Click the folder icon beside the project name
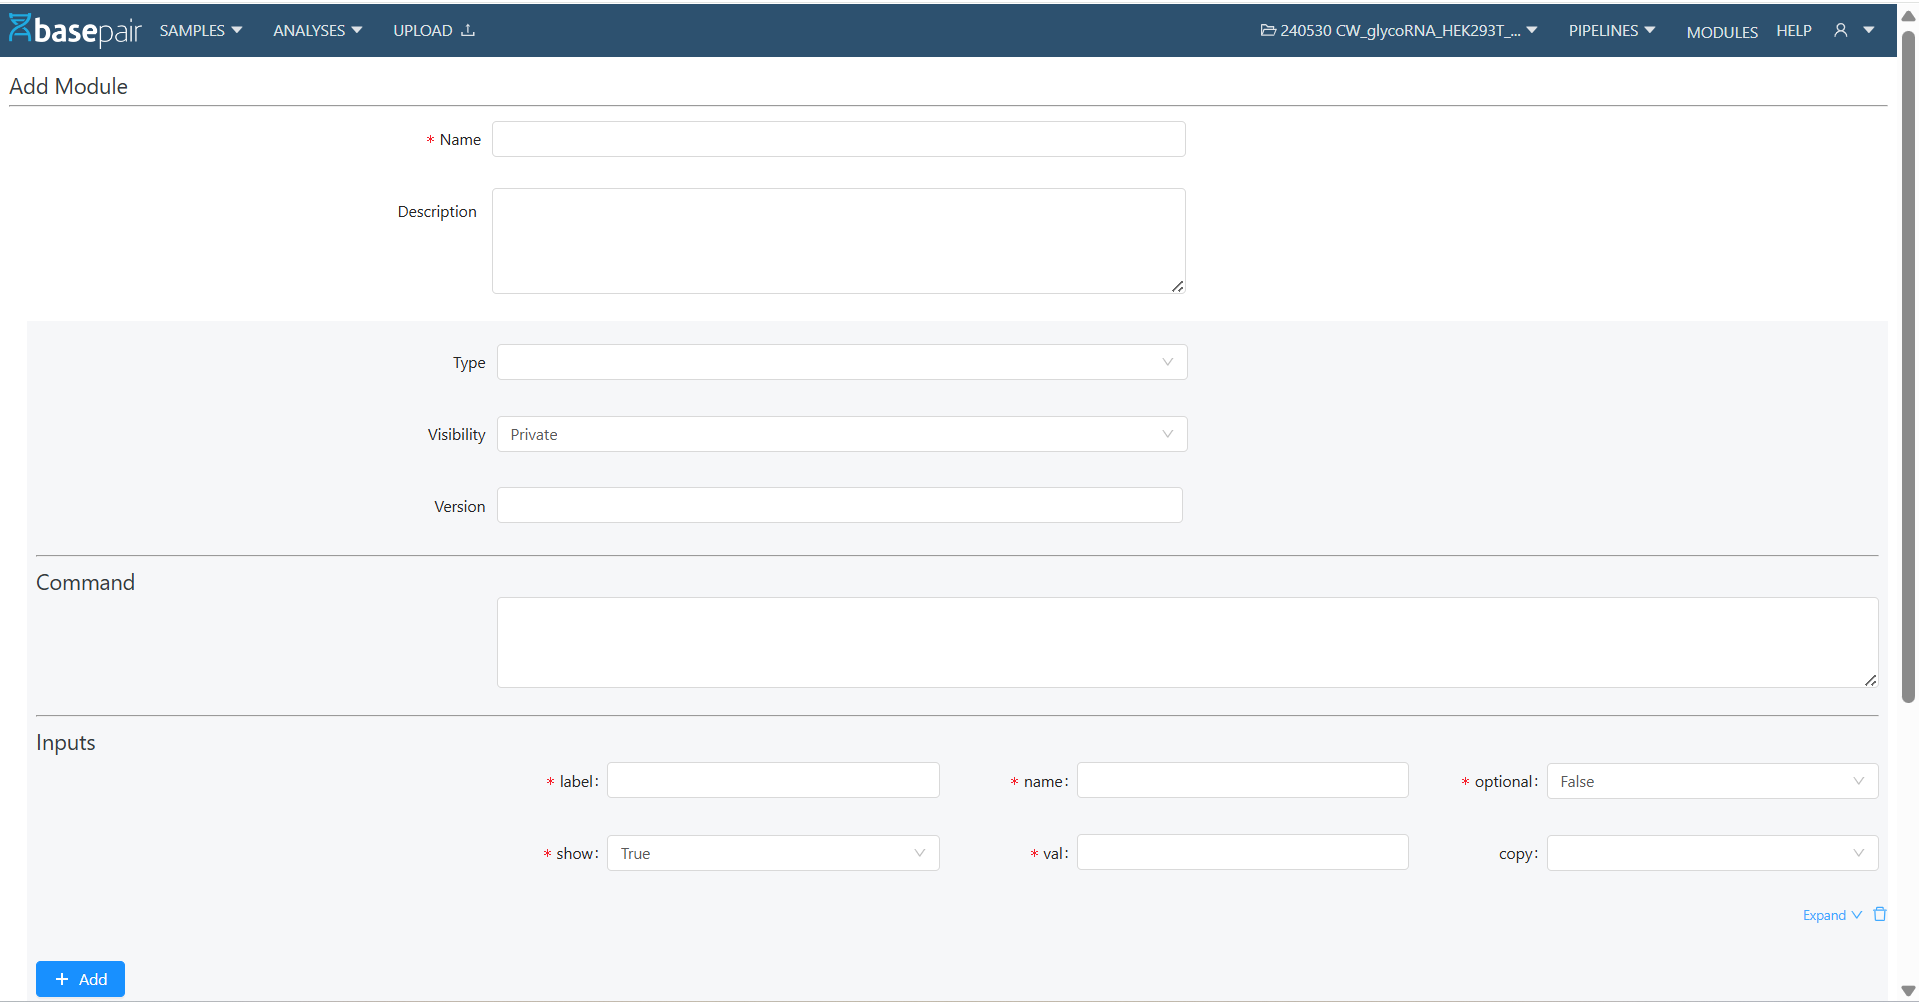This screenshot has width=1919, height=1002. pos(1267,30)
